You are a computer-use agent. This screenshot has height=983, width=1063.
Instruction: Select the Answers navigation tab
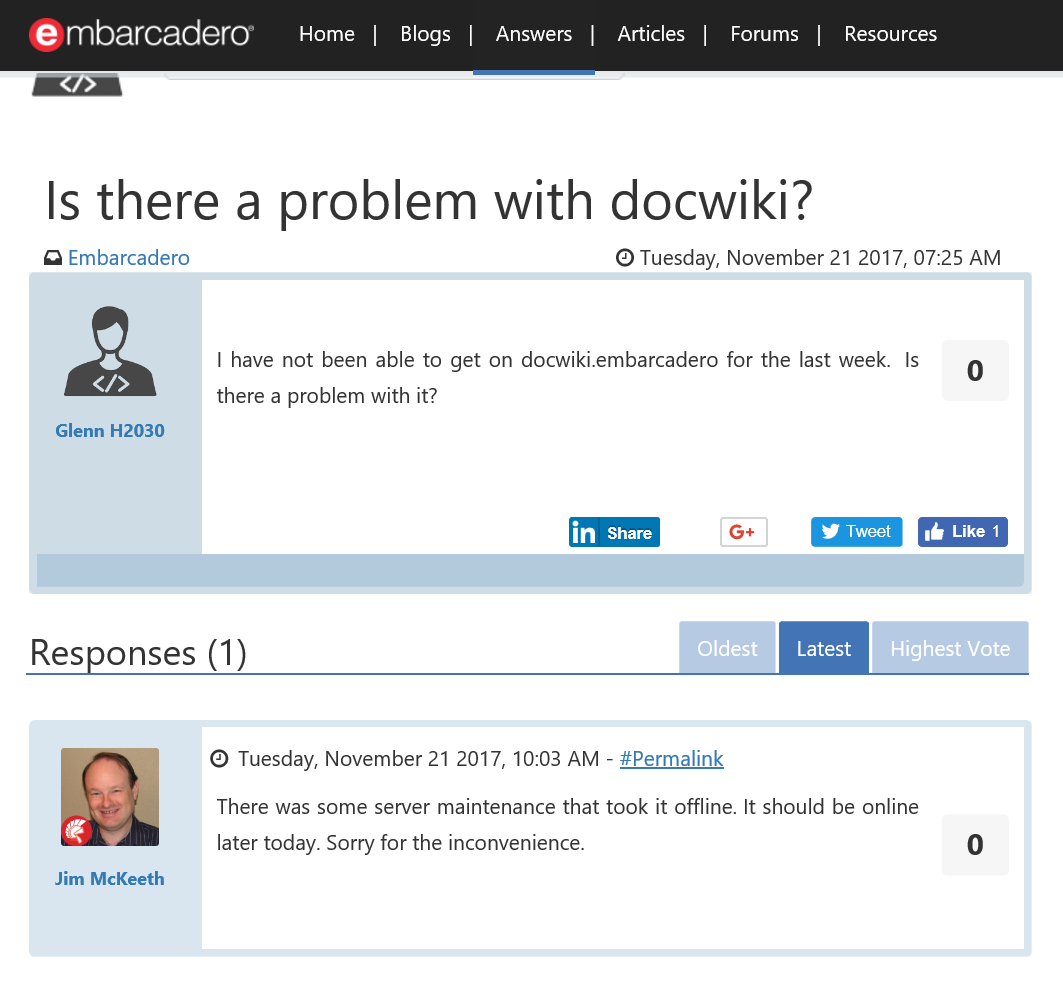(x=533, y=34)
